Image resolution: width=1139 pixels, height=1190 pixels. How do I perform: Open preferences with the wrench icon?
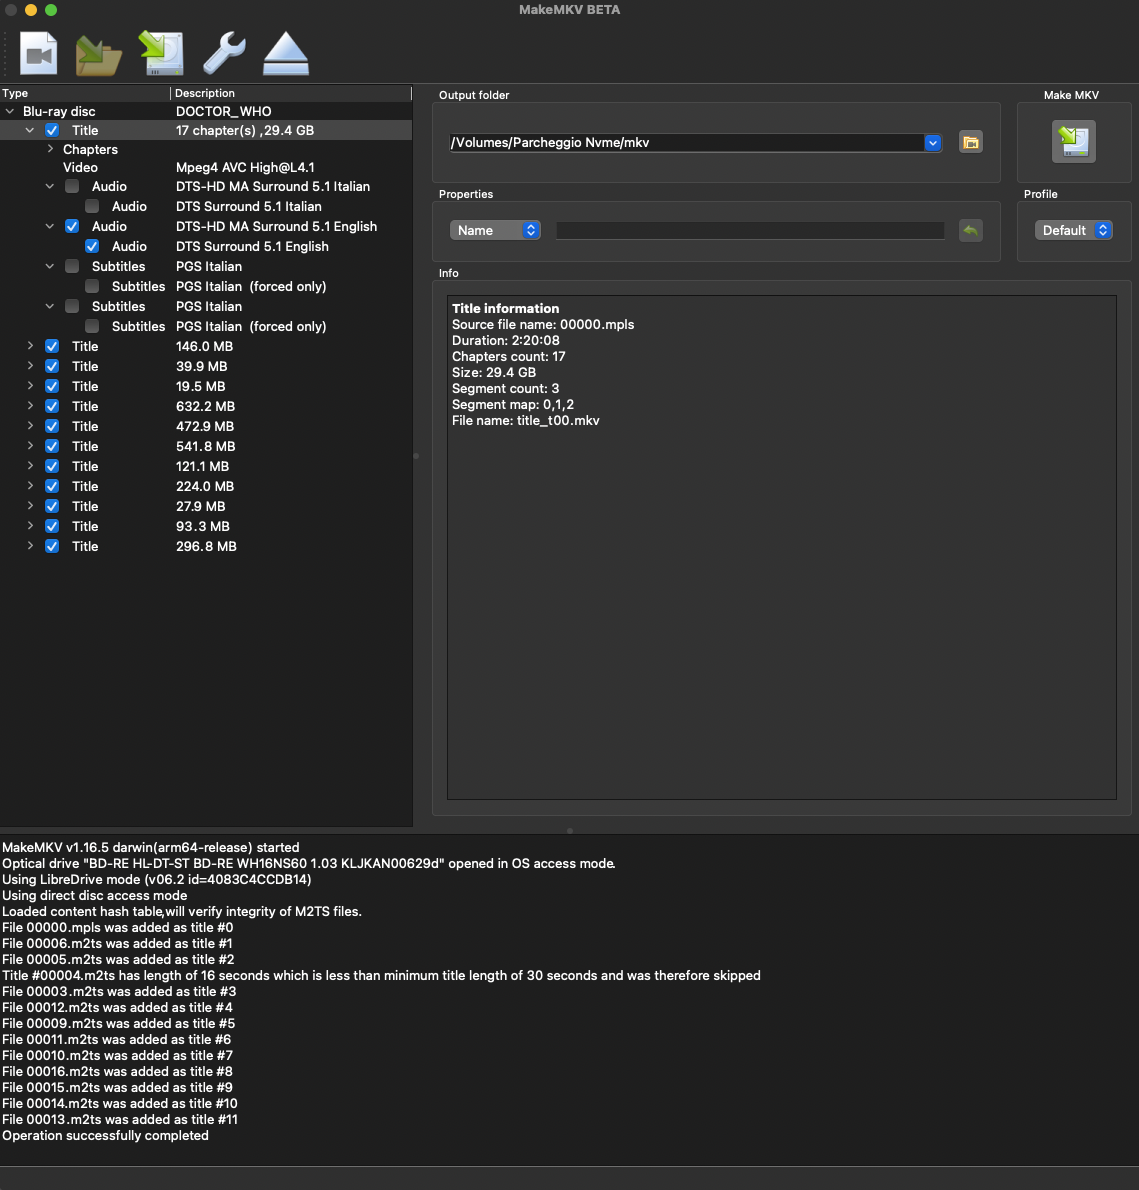[x=224, y=53]
